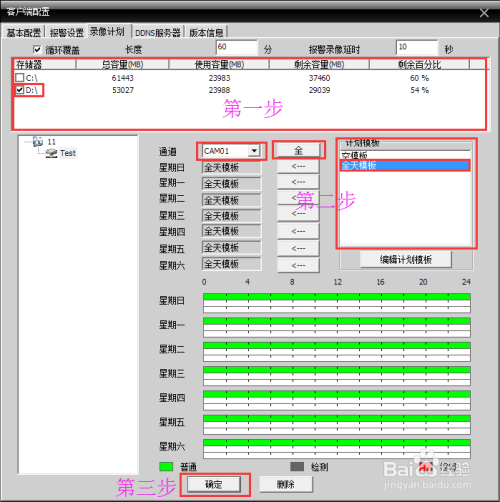Viewport: 500px width, 502px height.
Task: Click the 存储器 column header
Action: pyautogui.click(x=45, y=64)
